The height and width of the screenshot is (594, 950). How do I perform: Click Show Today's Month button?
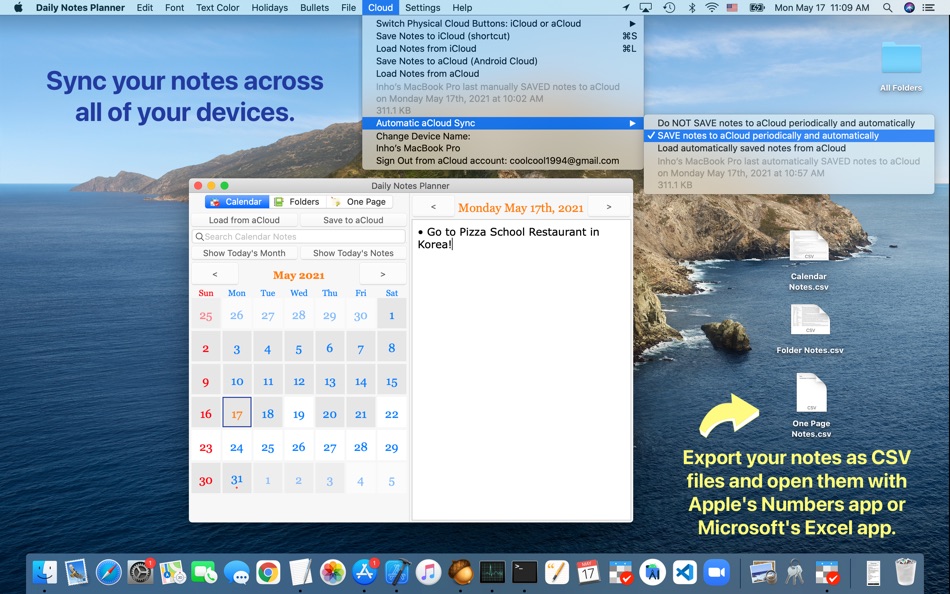point(244,253)
